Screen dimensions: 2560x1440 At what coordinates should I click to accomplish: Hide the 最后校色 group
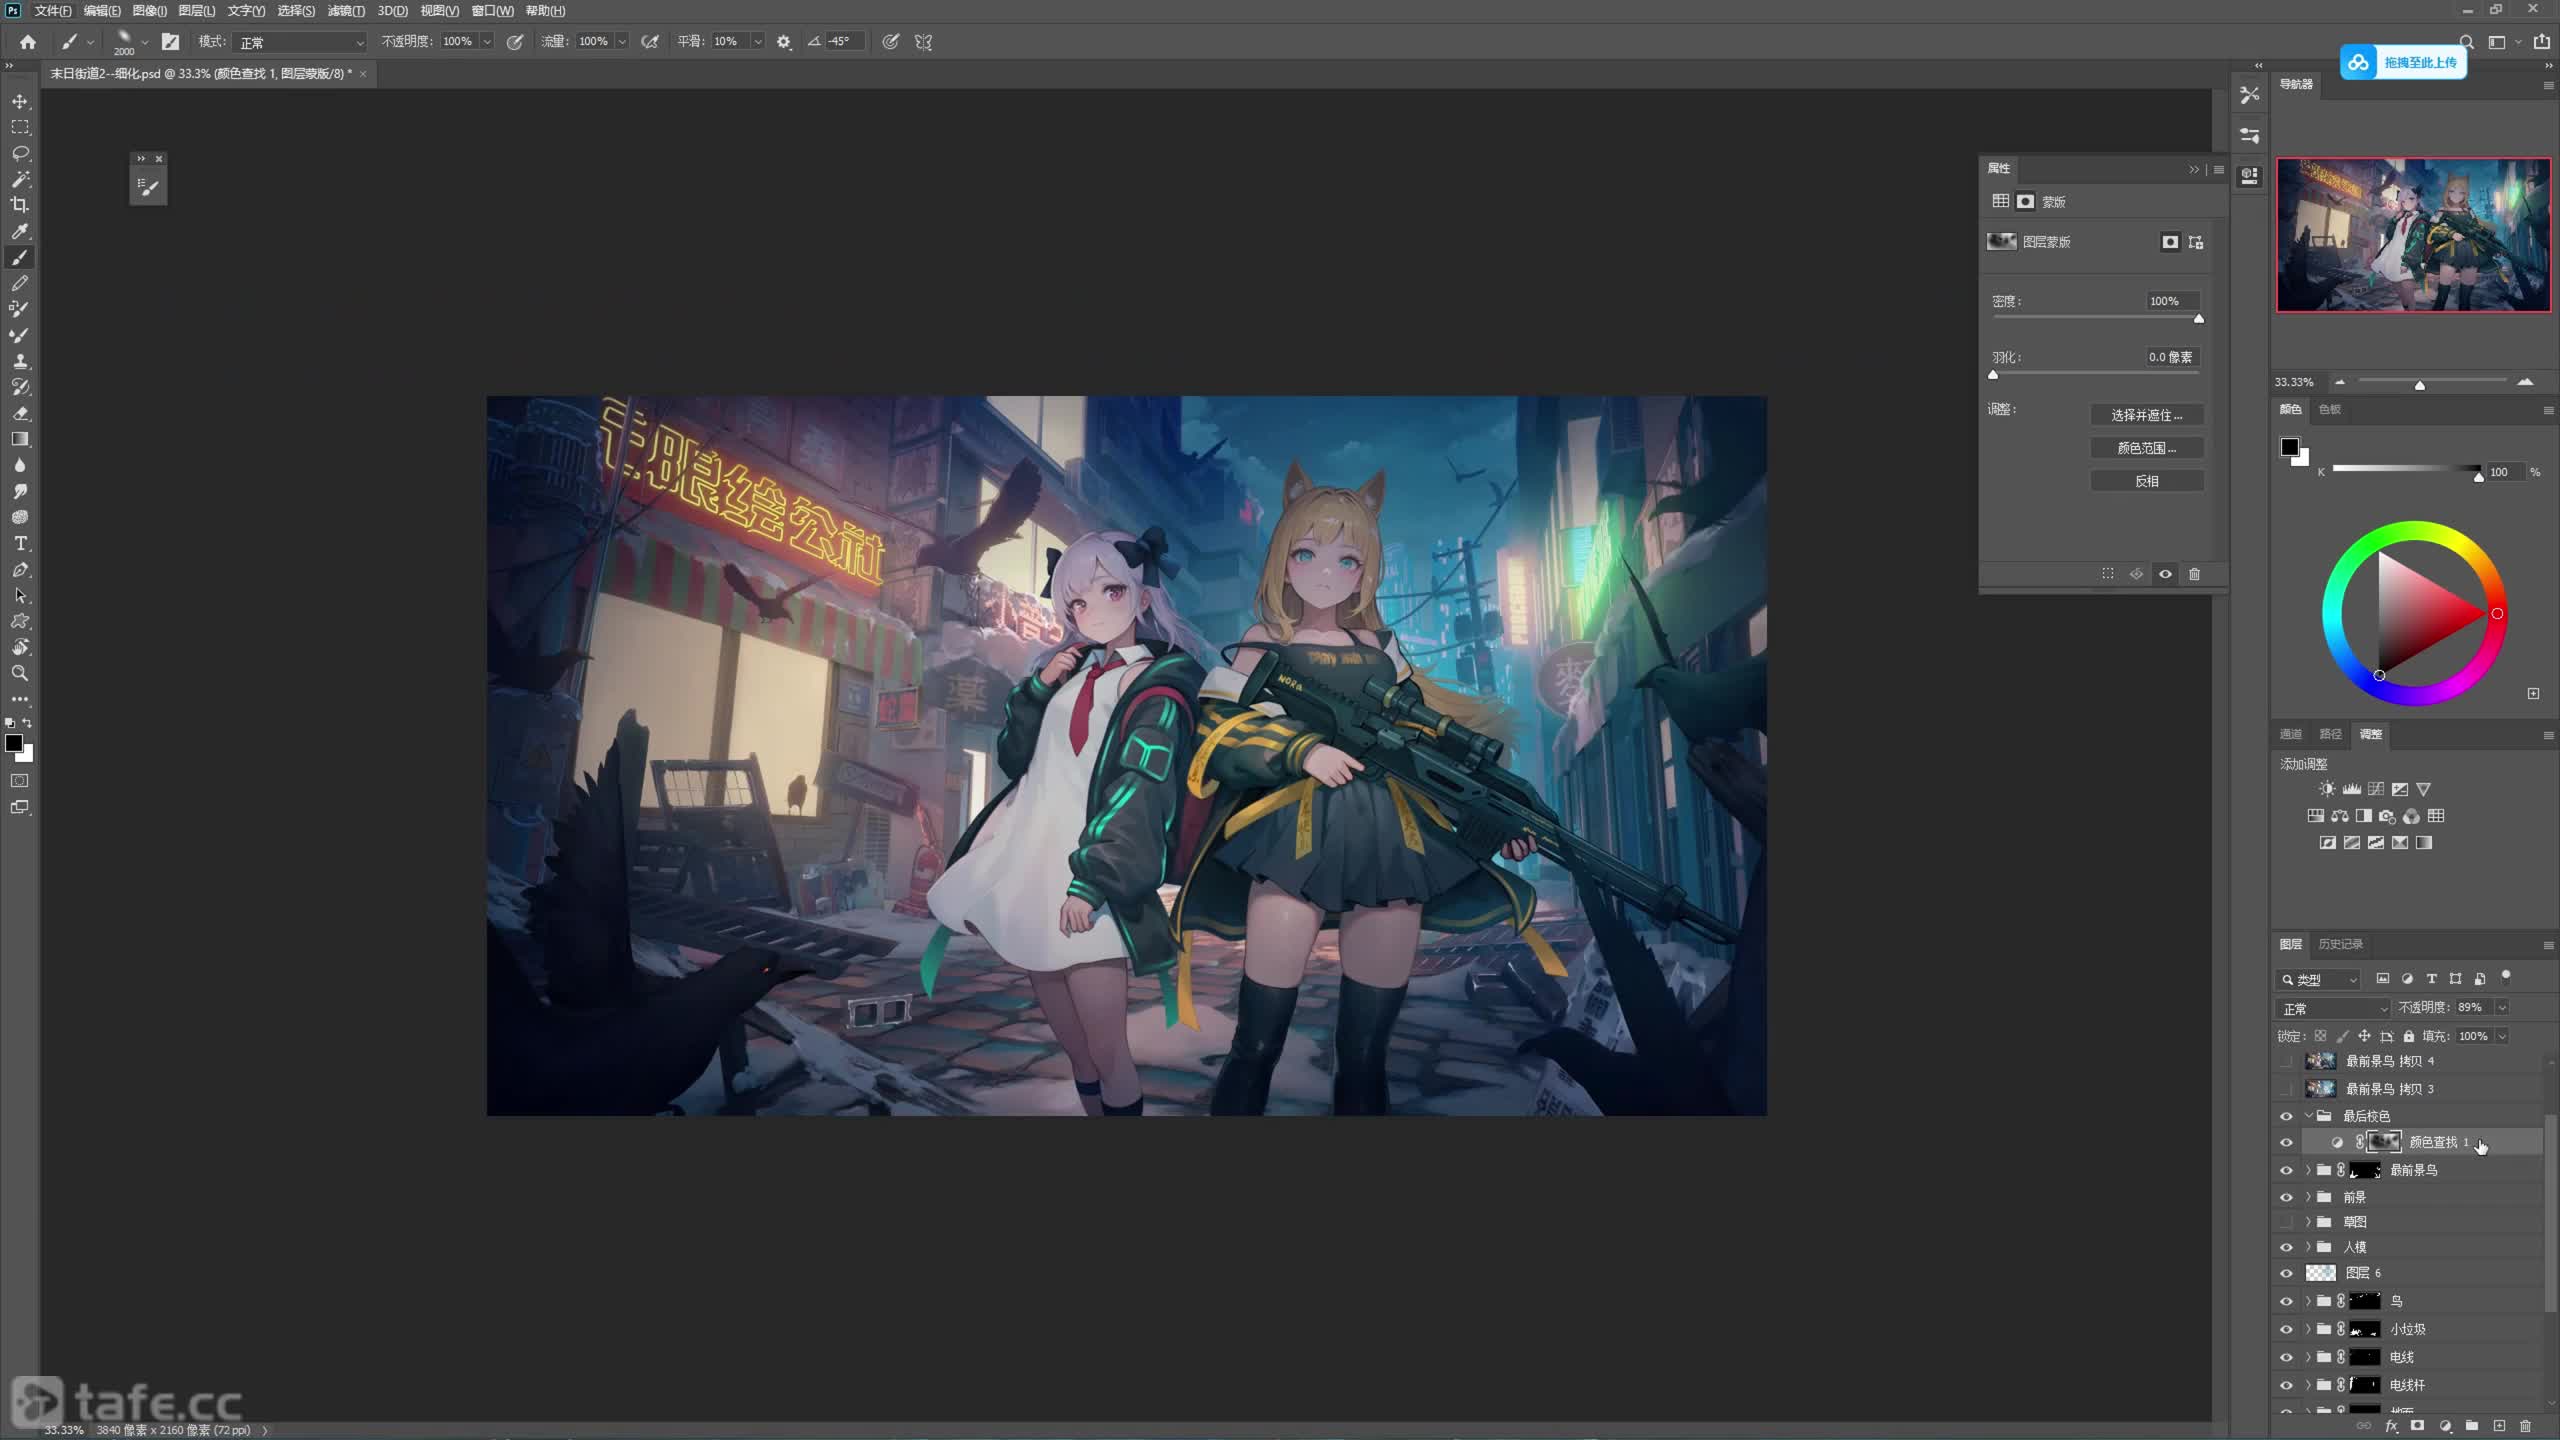point(2286,1116)
